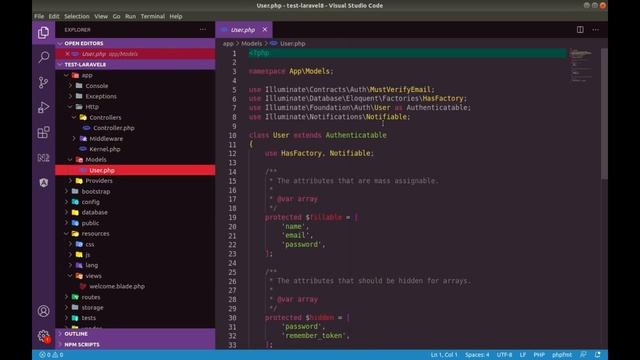This screenshot has width=640, height=360.
Task: Expand the database folder
Action: click(x=67, y=213)
